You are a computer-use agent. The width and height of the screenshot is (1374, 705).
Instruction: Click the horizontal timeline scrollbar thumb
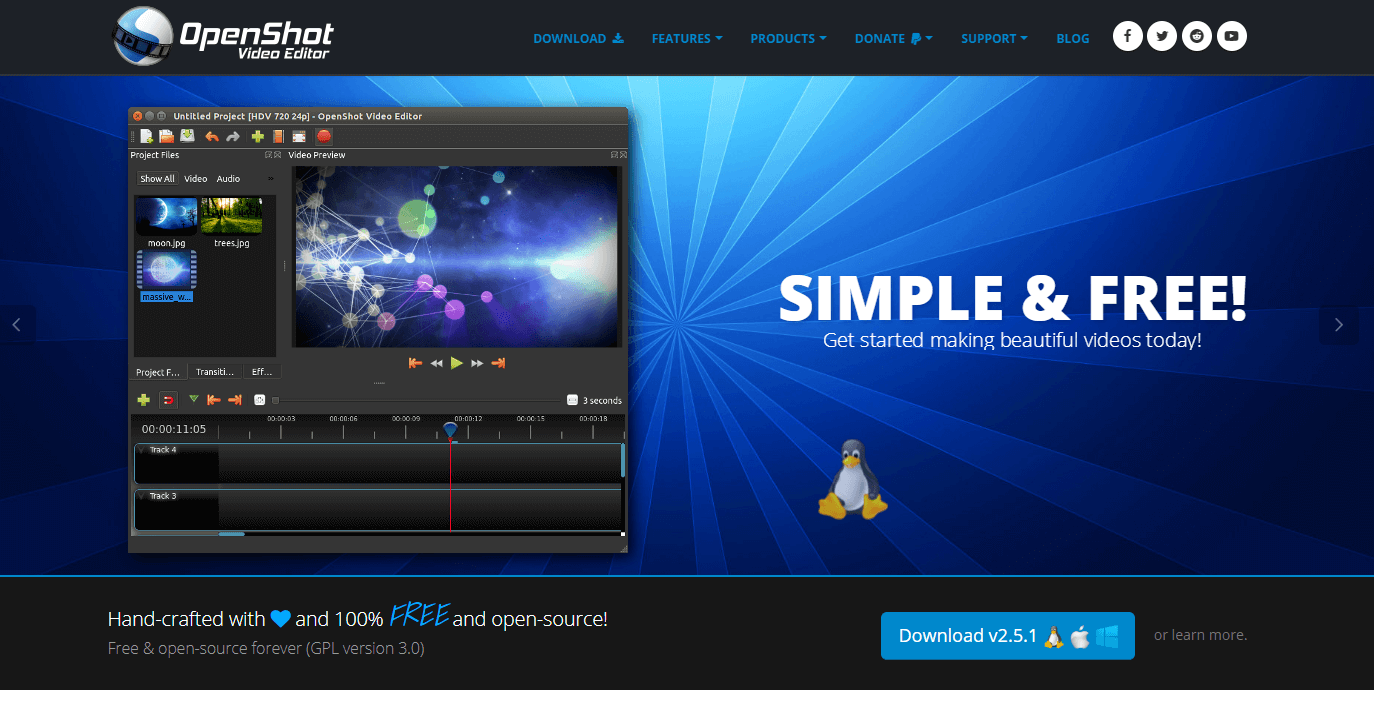[231, 534]
